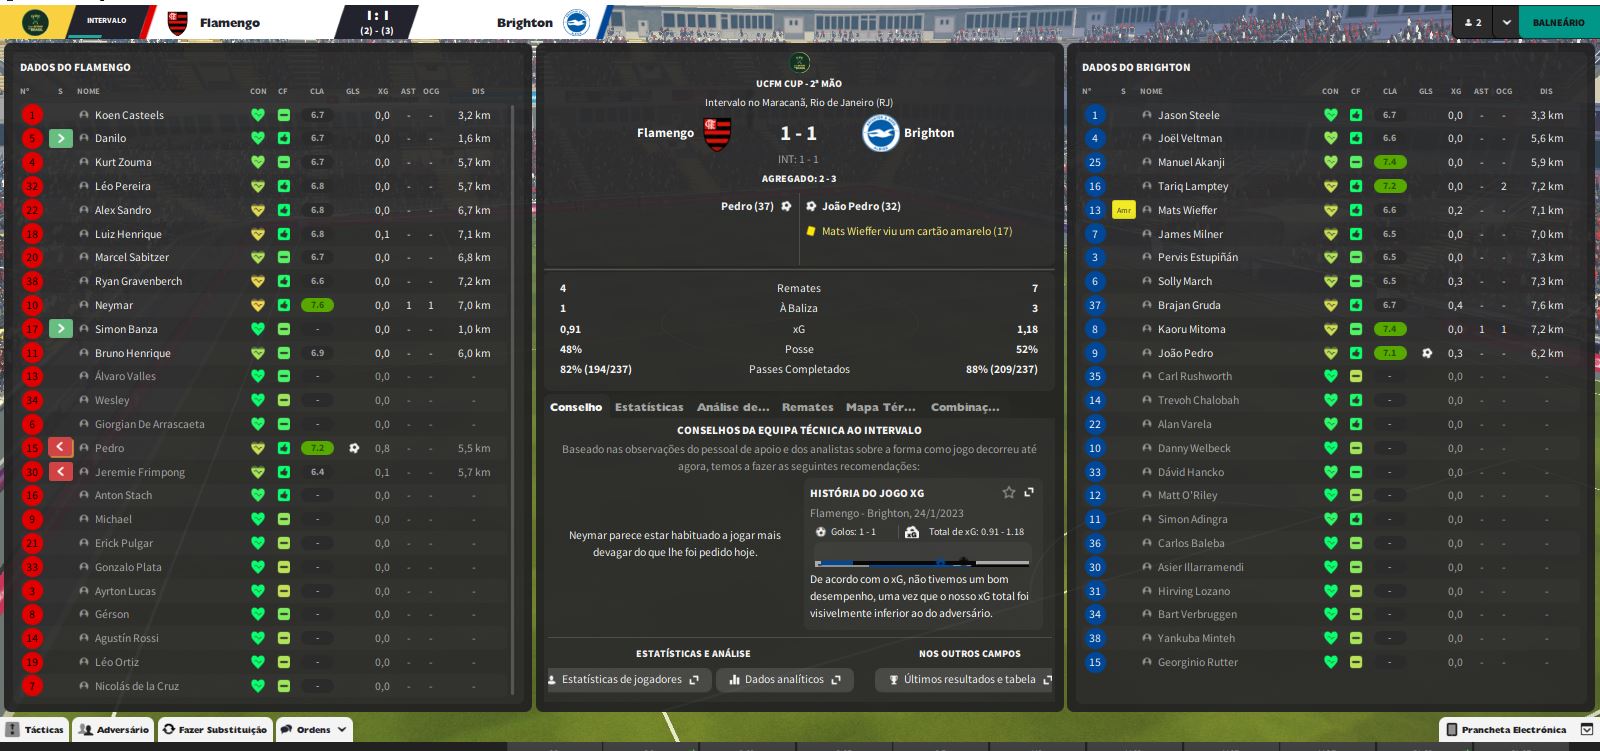Click the Balneário button
The width and height of the screenshot is (1600, 751).
[1557, 22]
